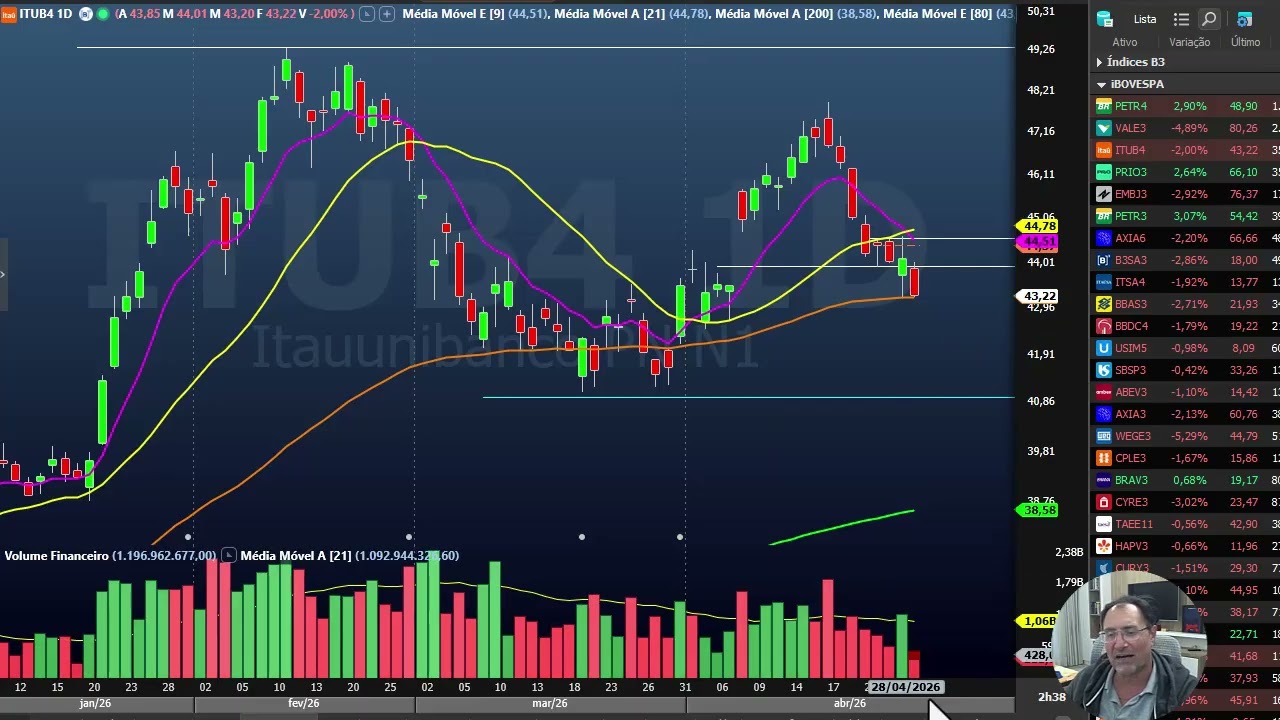1280x720 pixels.
Task: Add indicator with the plus button in header
Action: [385, 14]
